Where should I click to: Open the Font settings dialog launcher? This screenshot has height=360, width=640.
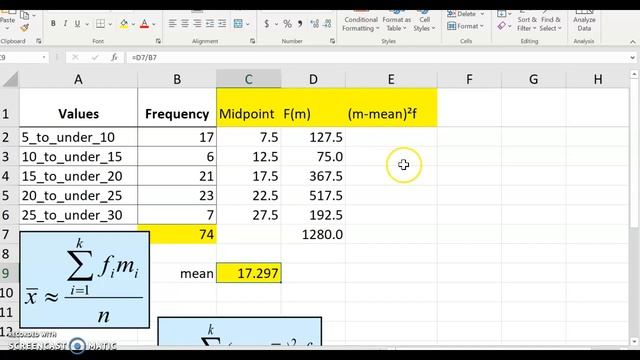click(x=158, y=41)
